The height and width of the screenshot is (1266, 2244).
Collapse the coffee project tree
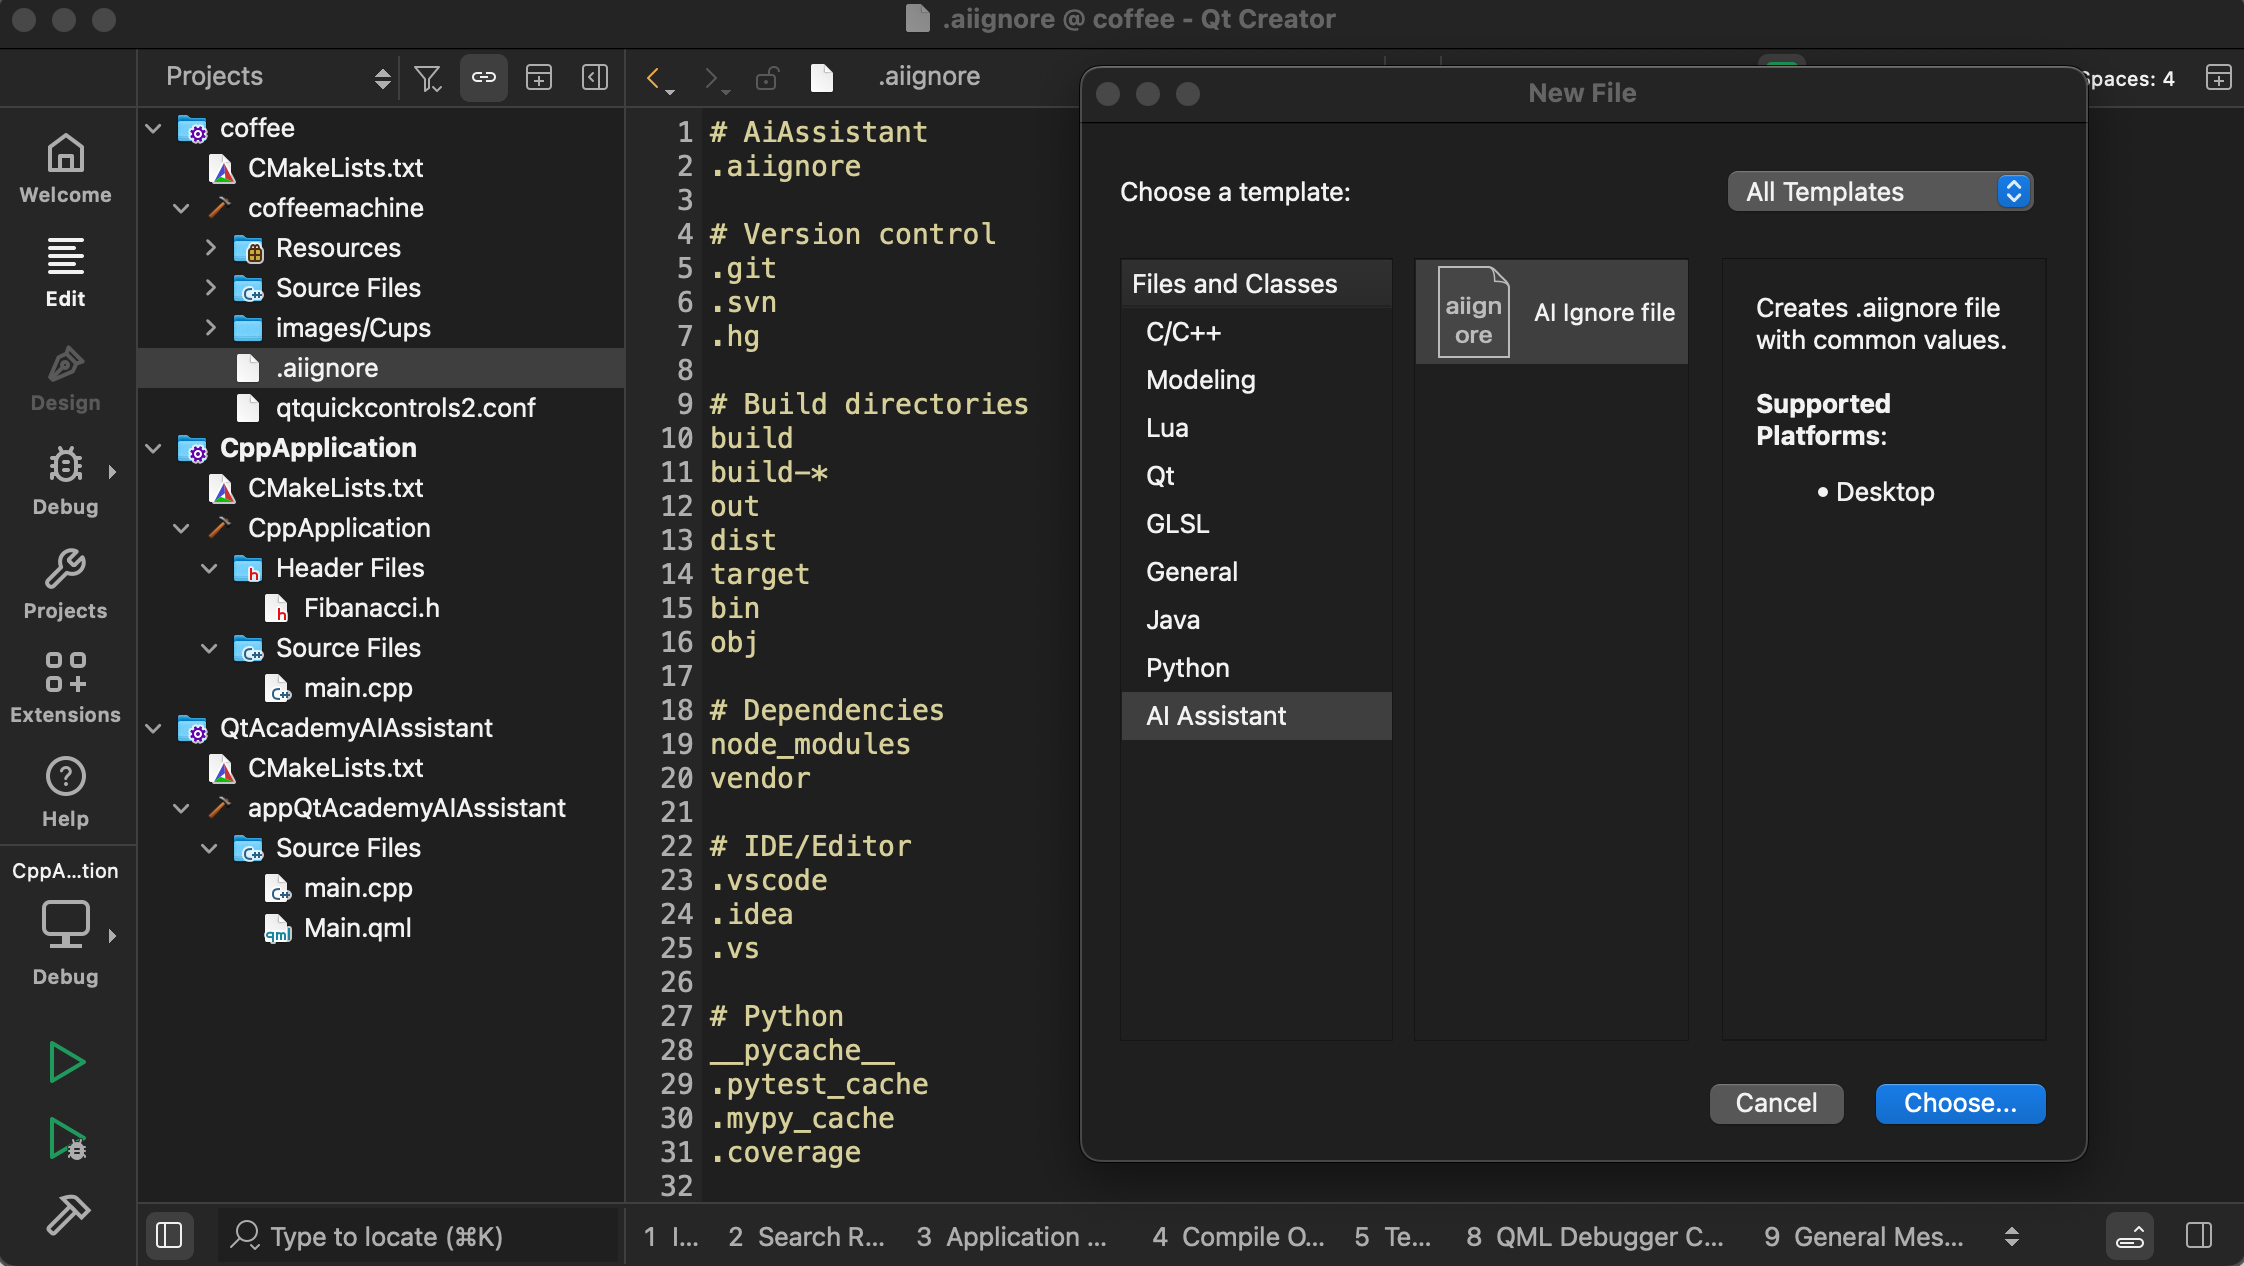click(x=153, y=128)
